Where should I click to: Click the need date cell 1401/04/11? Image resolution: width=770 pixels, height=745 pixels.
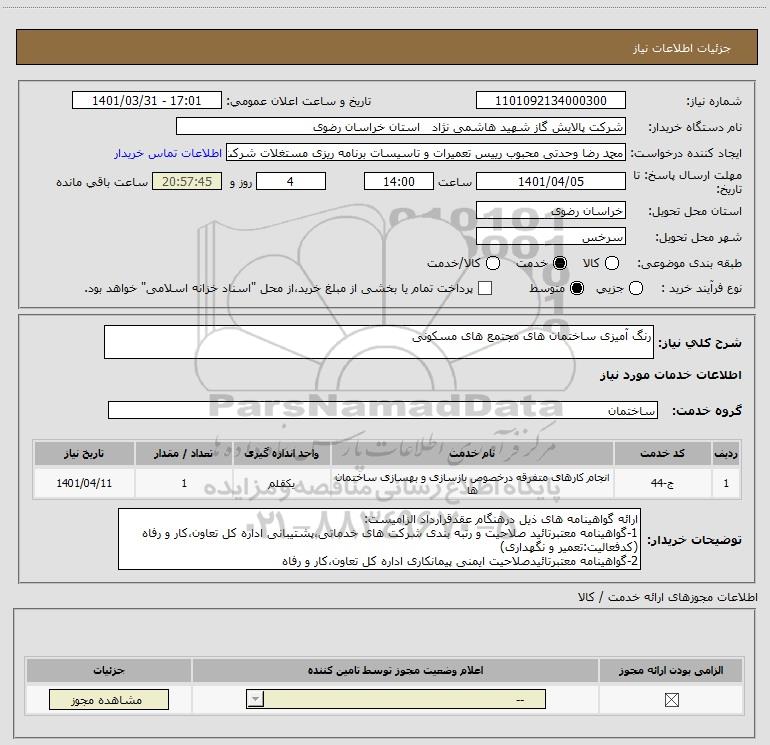click(x=84, y=483)
